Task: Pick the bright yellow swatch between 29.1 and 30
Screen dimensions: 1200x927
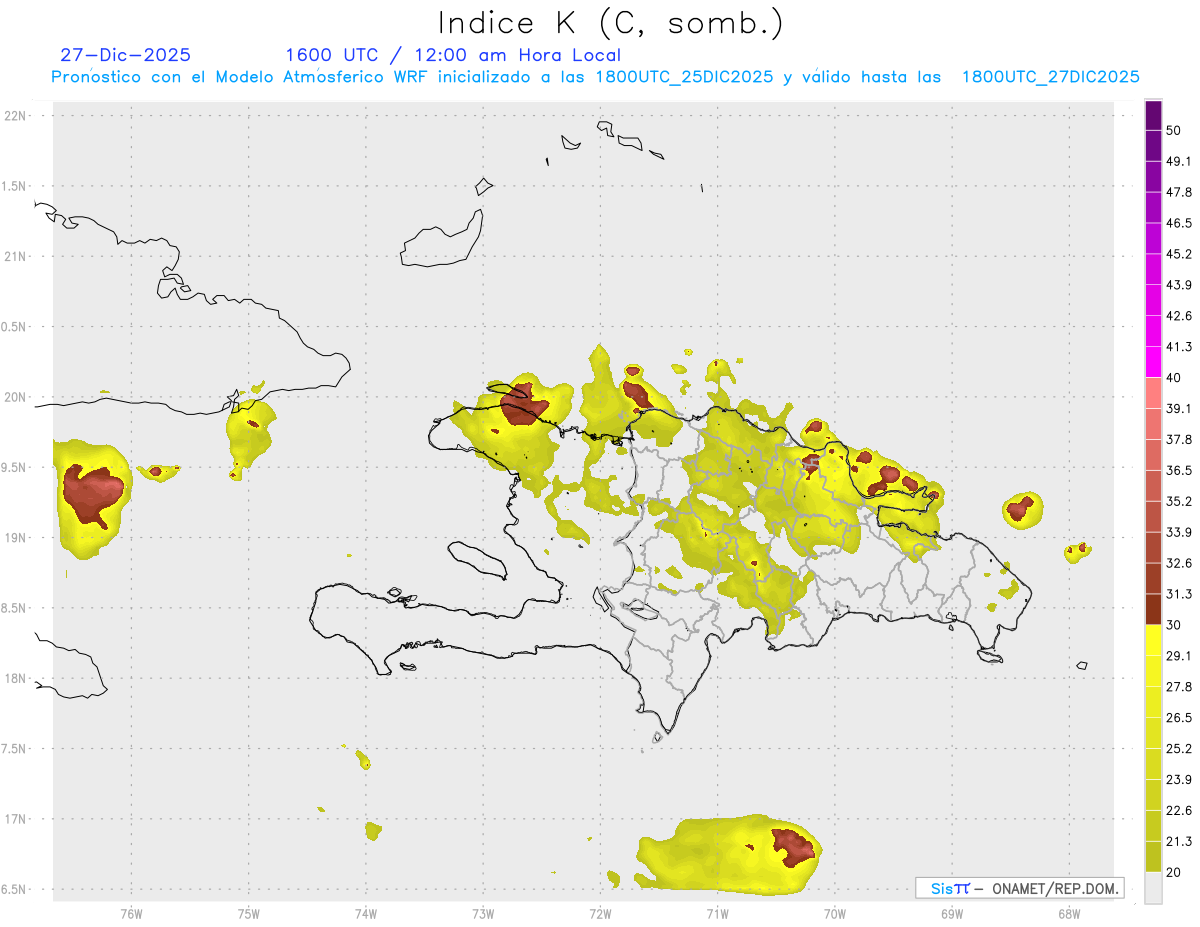Action: 1153,640
